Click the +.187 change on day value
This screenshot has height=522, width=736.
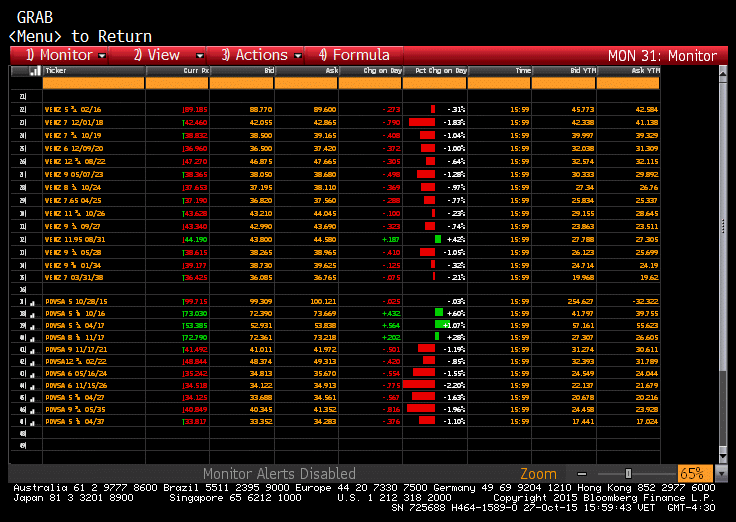[391, 239]
